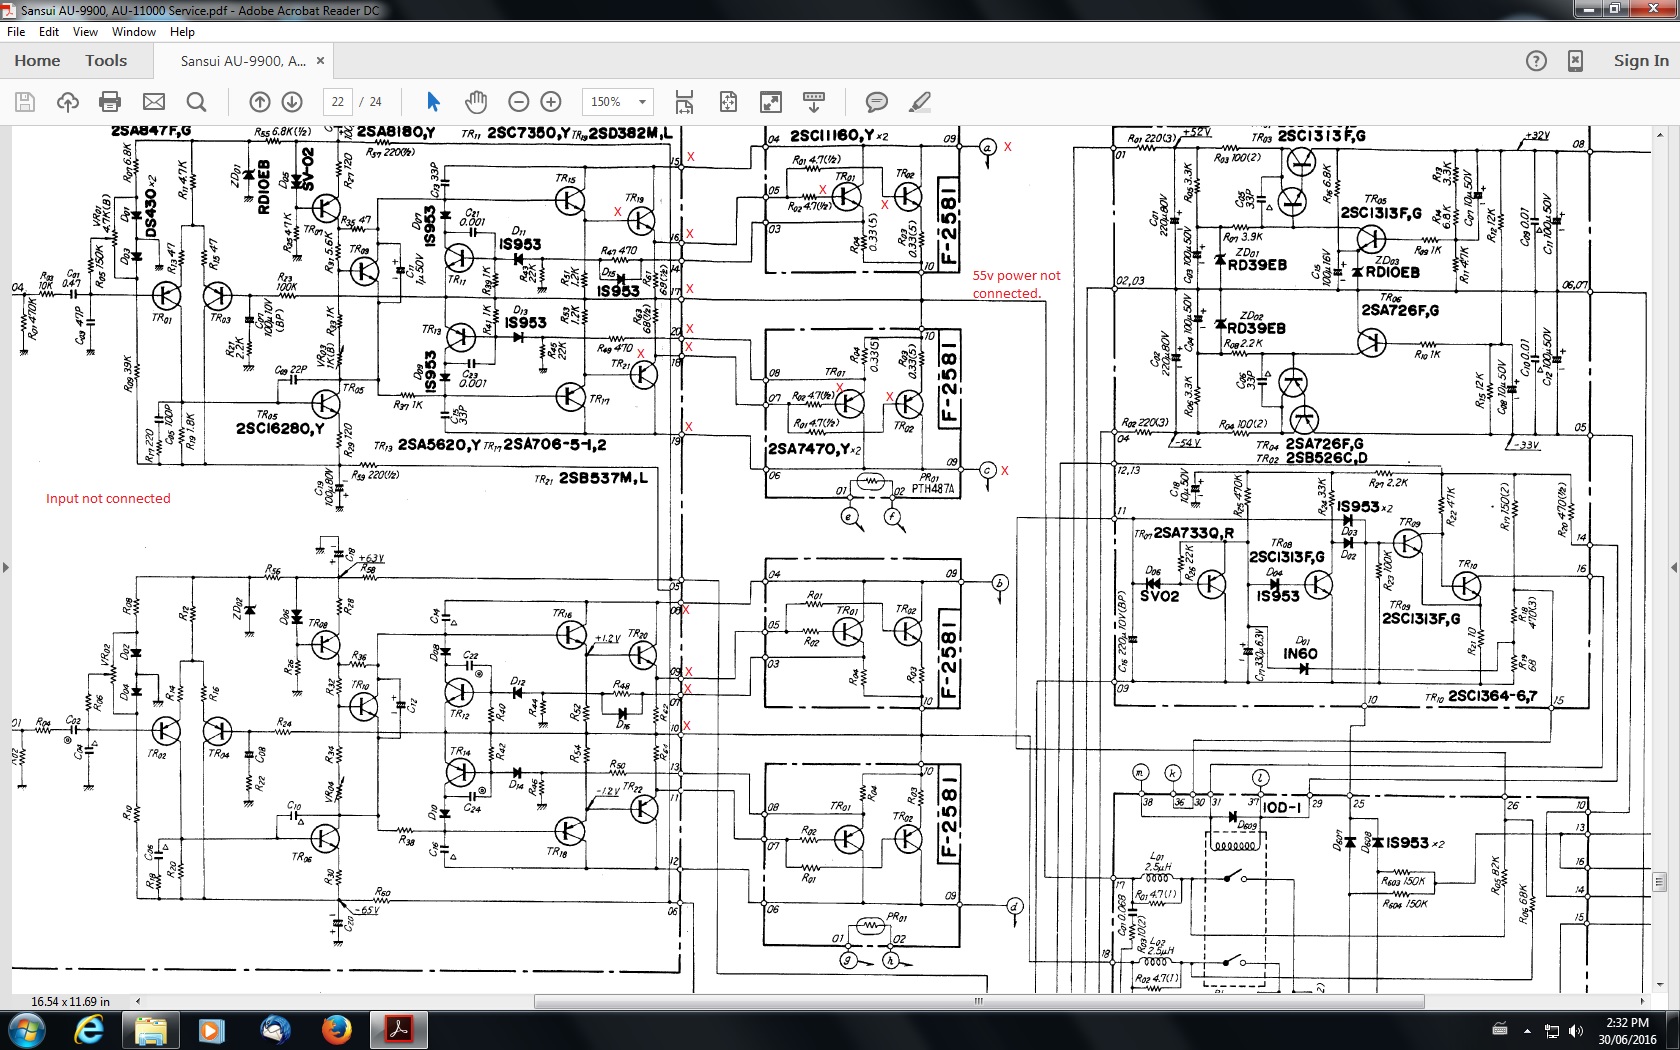Click the 'Input not connected' red annotation

click(x=108, y=498)
